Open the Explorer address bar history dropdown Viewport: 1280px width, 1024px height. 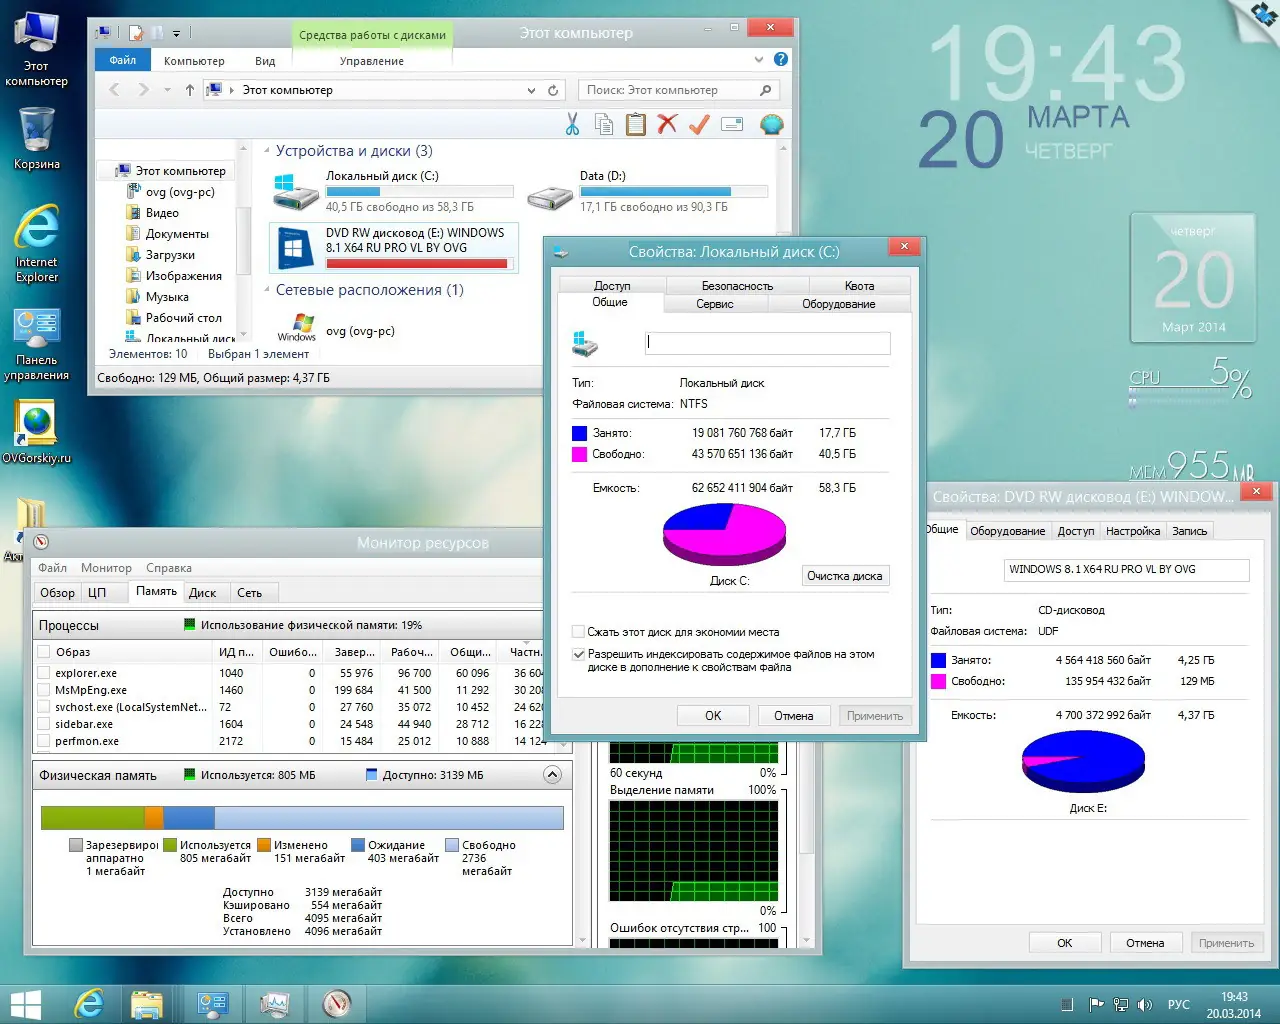[x=531, y=90]
